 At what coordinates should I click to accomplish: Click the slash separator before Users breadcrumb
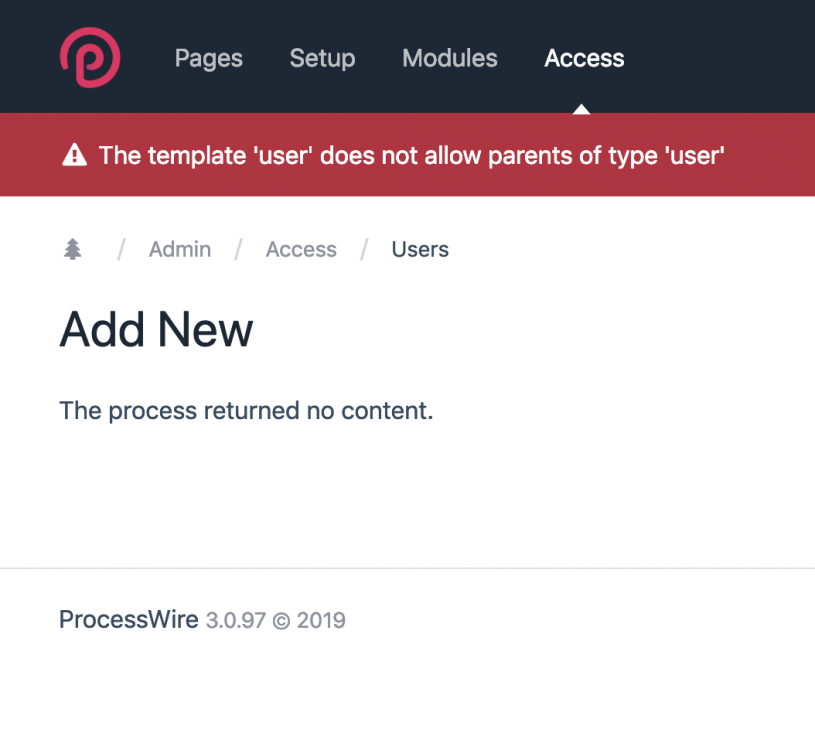[364, 249]
